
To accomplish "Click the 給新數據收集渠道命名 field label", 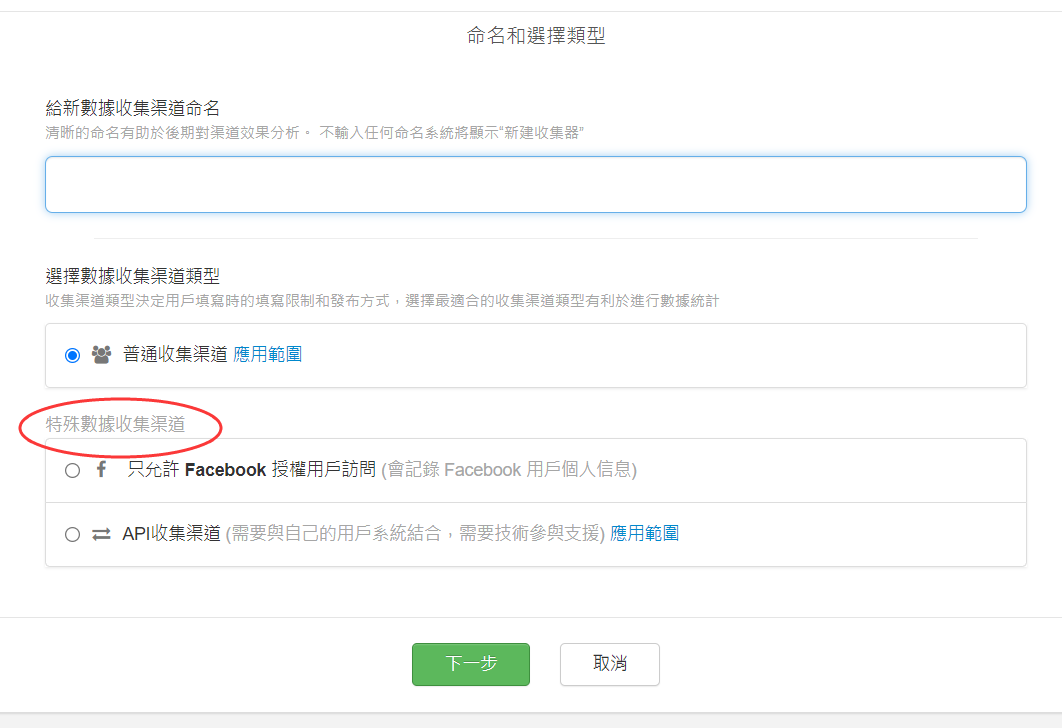I will (133, 108).
